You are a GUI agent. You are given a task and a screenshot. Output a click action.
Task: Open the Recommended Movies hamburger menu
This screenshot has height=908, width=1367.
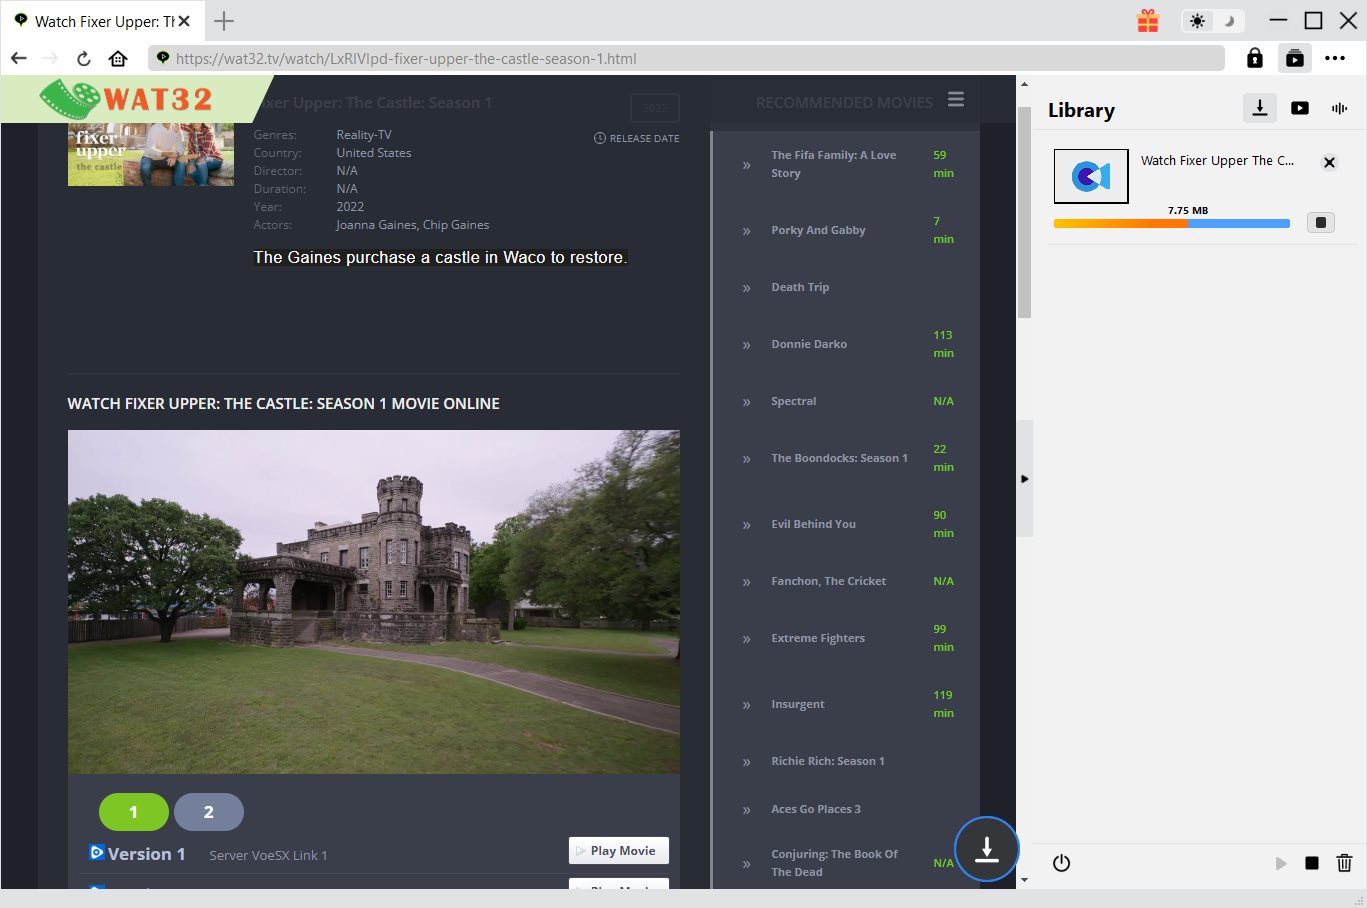(x=956, y=99)
